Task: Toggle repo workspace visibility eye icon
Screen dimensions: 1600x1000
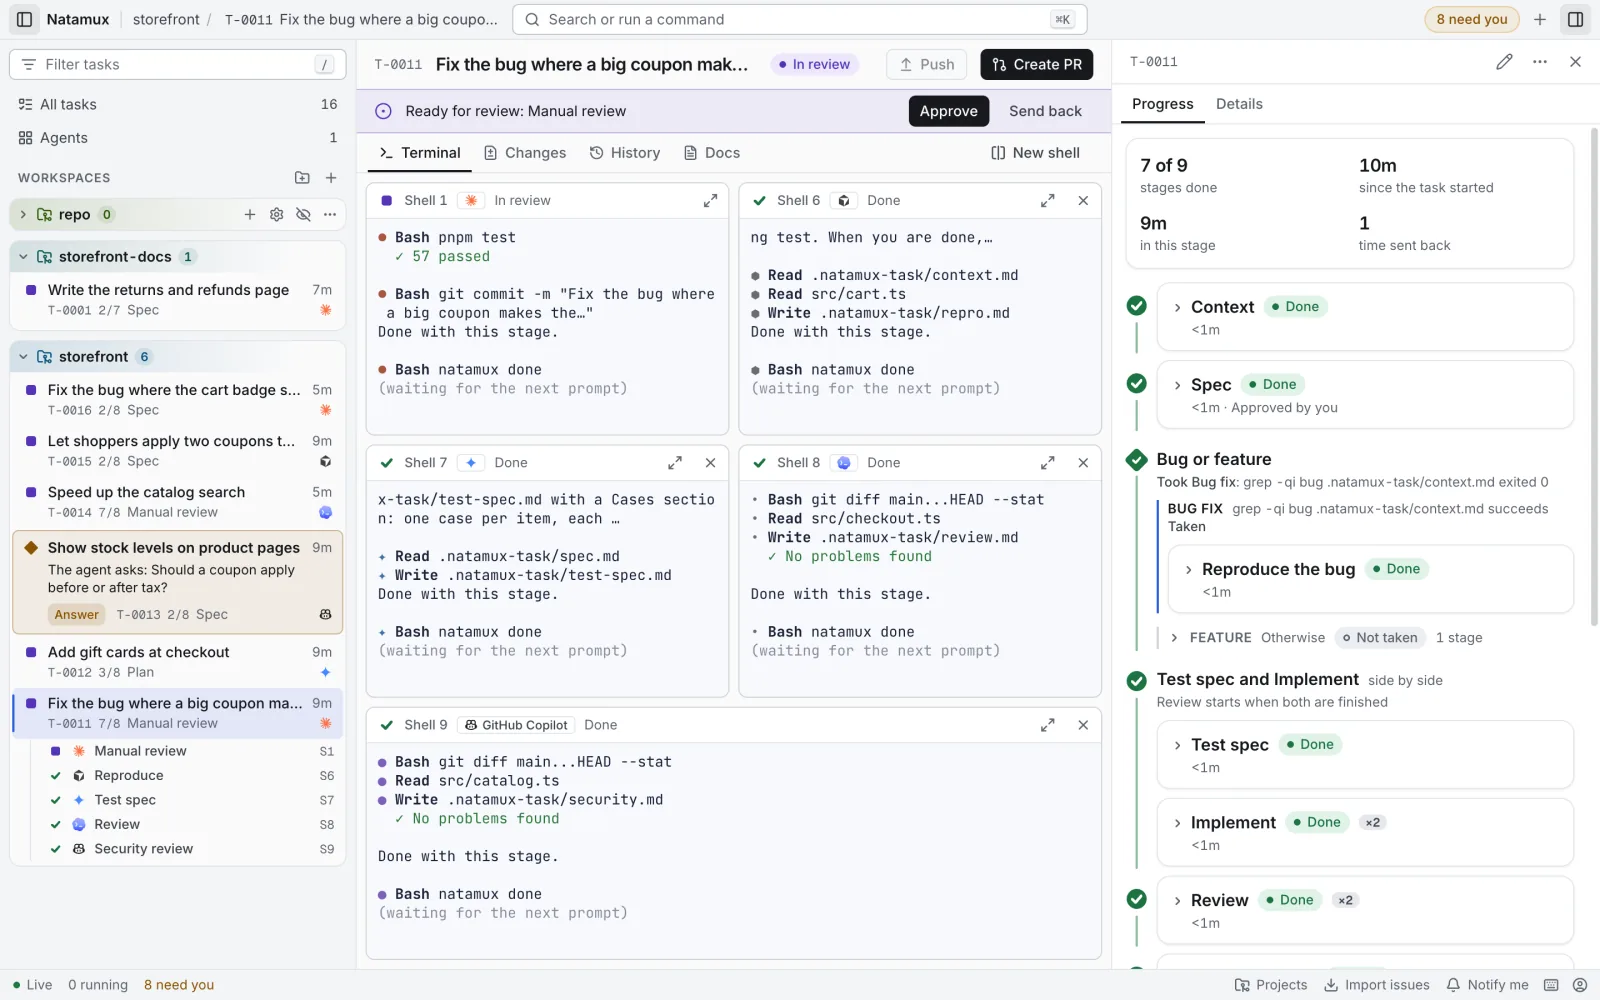Action: [303, 214]
